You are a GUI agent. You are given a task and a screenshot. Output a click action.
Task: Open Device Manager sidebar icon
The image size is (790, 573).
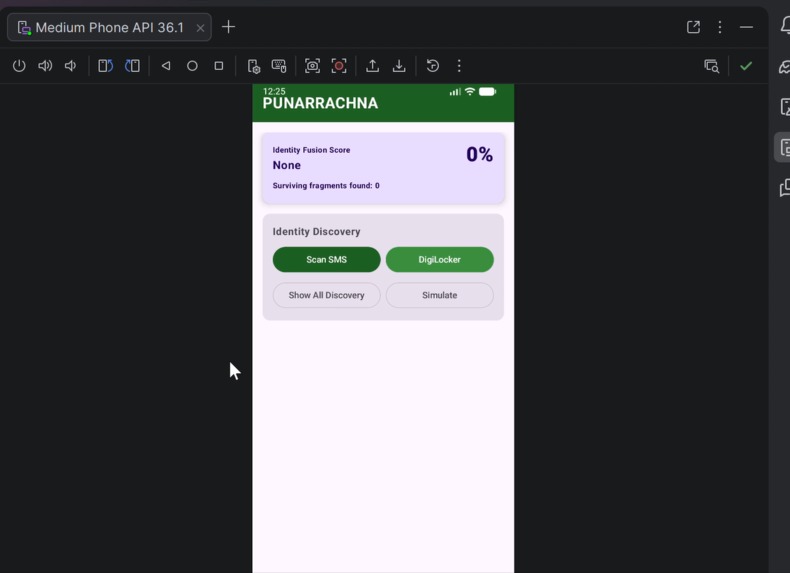pyautogui.click(x=785, y=107)
